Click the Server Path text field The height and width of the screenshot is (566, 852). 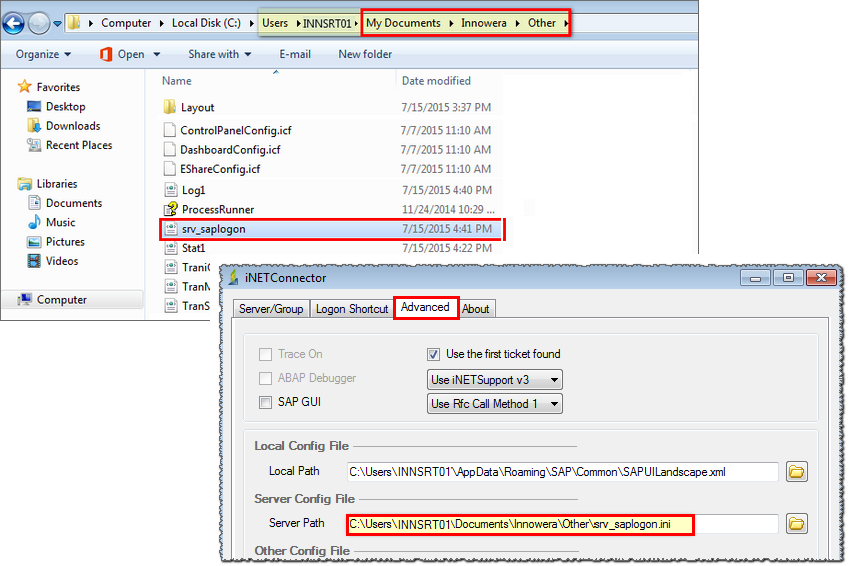(562, 524)
